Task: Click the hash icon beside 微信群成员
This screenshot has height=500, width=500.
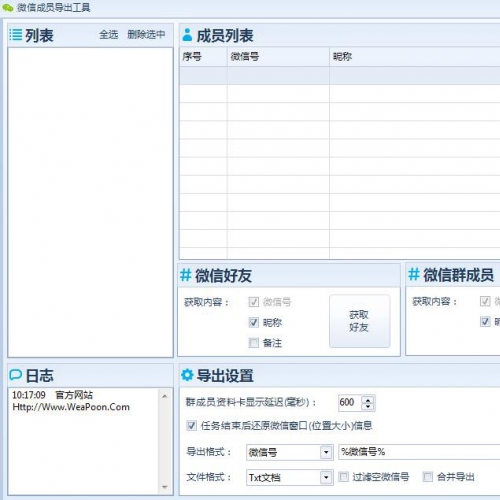Action: point(414,275)
